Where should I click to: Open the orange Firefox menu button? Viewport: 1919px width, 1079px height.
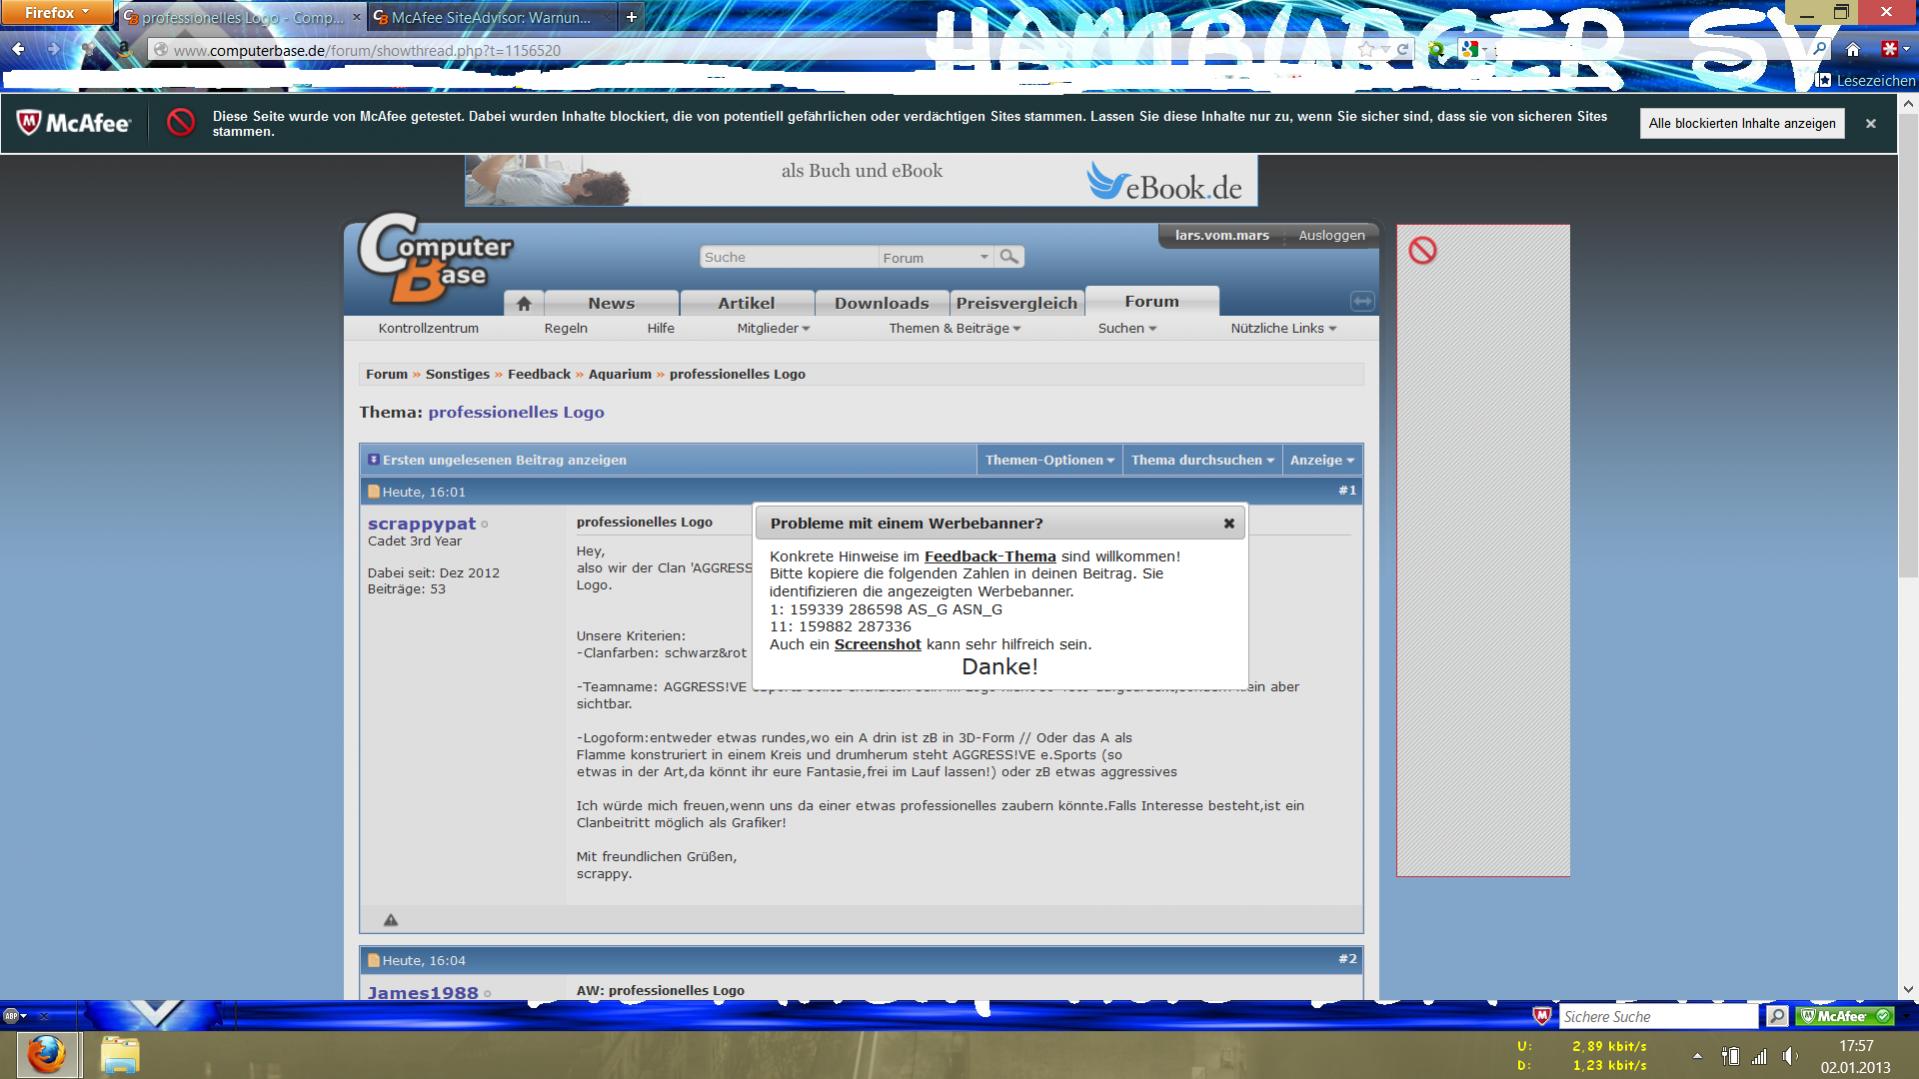pyautogui.click(x=57, y=13)
